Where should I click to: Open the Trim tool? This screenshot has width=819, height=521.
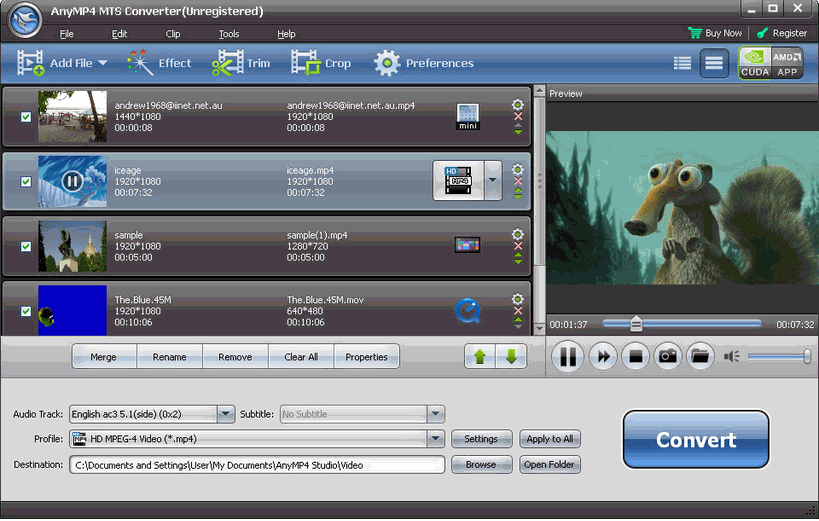click(x=241, y=63)
